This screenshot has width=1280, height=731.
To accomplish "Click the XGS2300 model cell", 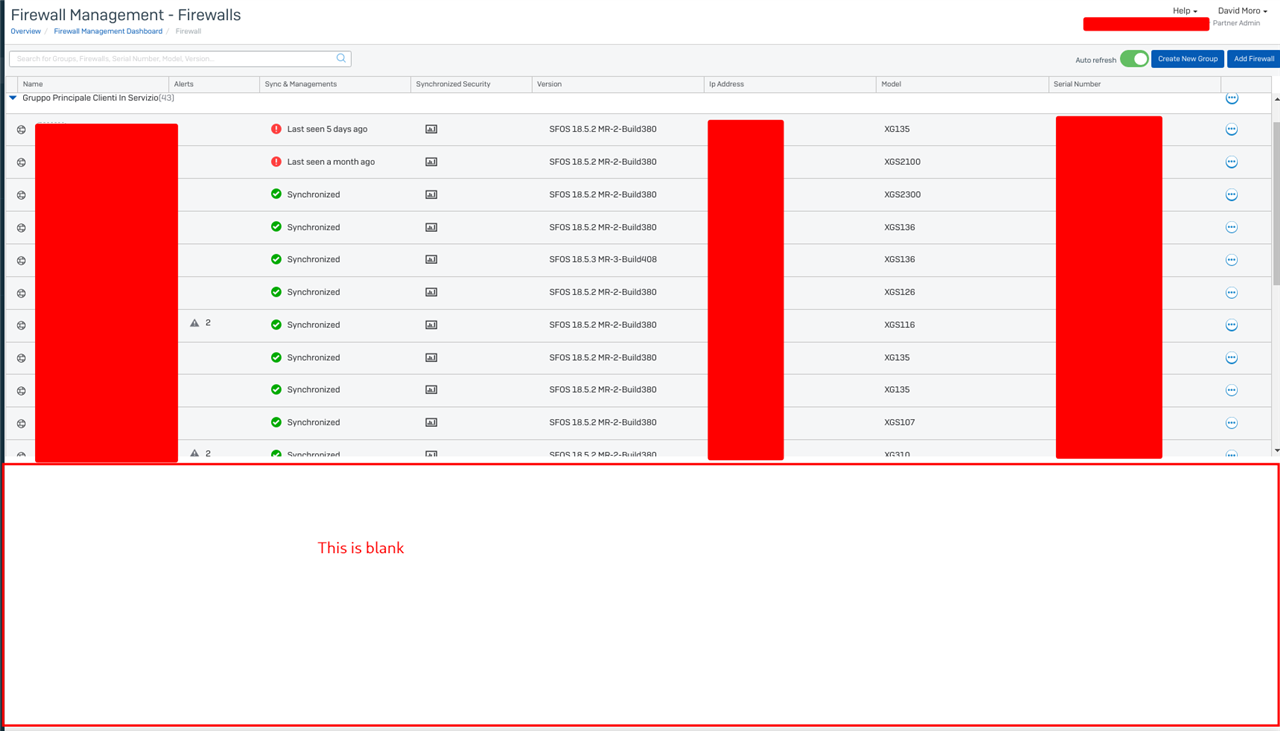I will tap(902, 194).
